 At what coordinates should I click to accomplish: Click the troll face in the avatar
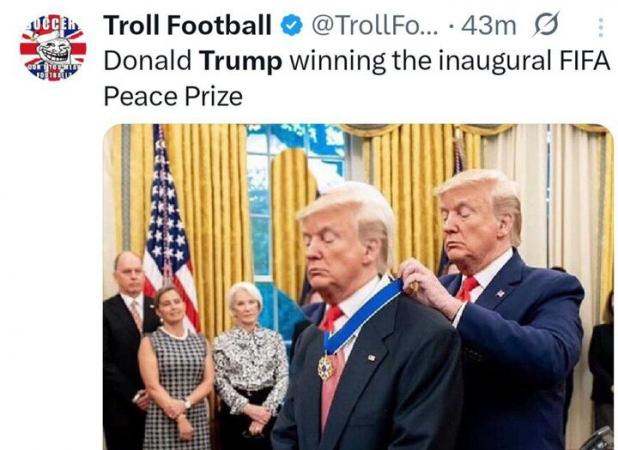click(54, 50)
